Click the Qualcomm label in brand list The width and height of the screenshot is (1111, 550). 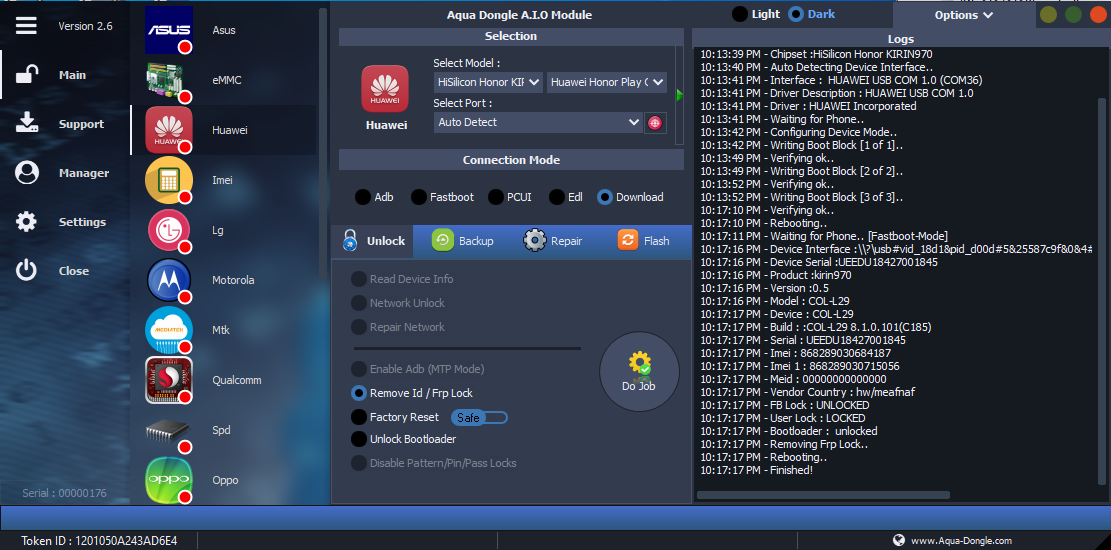click(x=237, y=380)
